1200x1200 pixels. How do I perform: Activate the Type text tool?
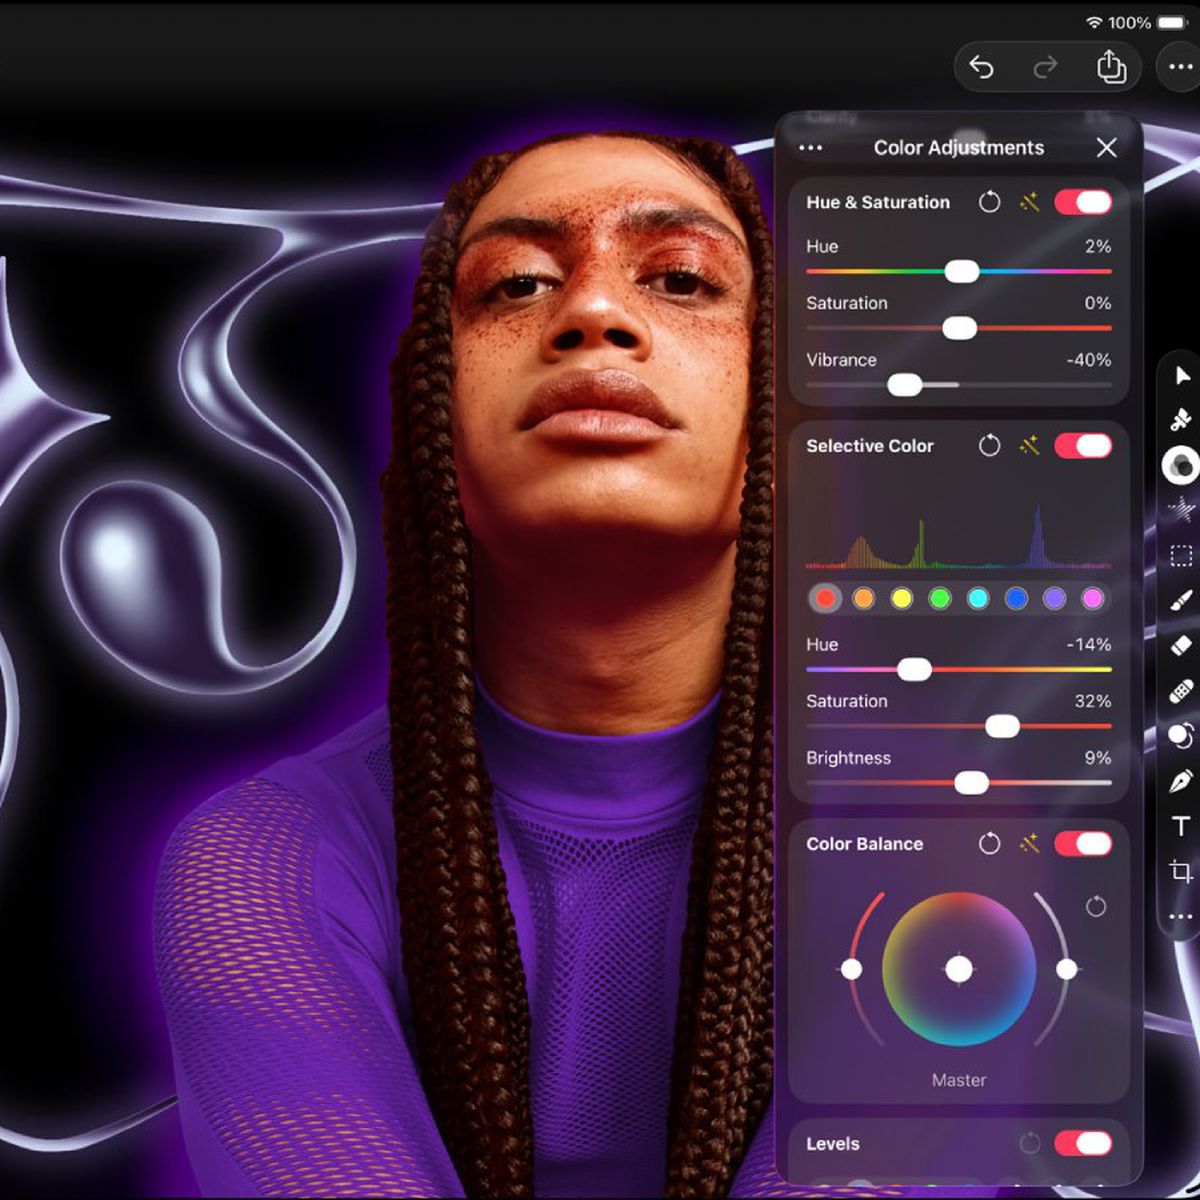click(x=1181, y=826)
